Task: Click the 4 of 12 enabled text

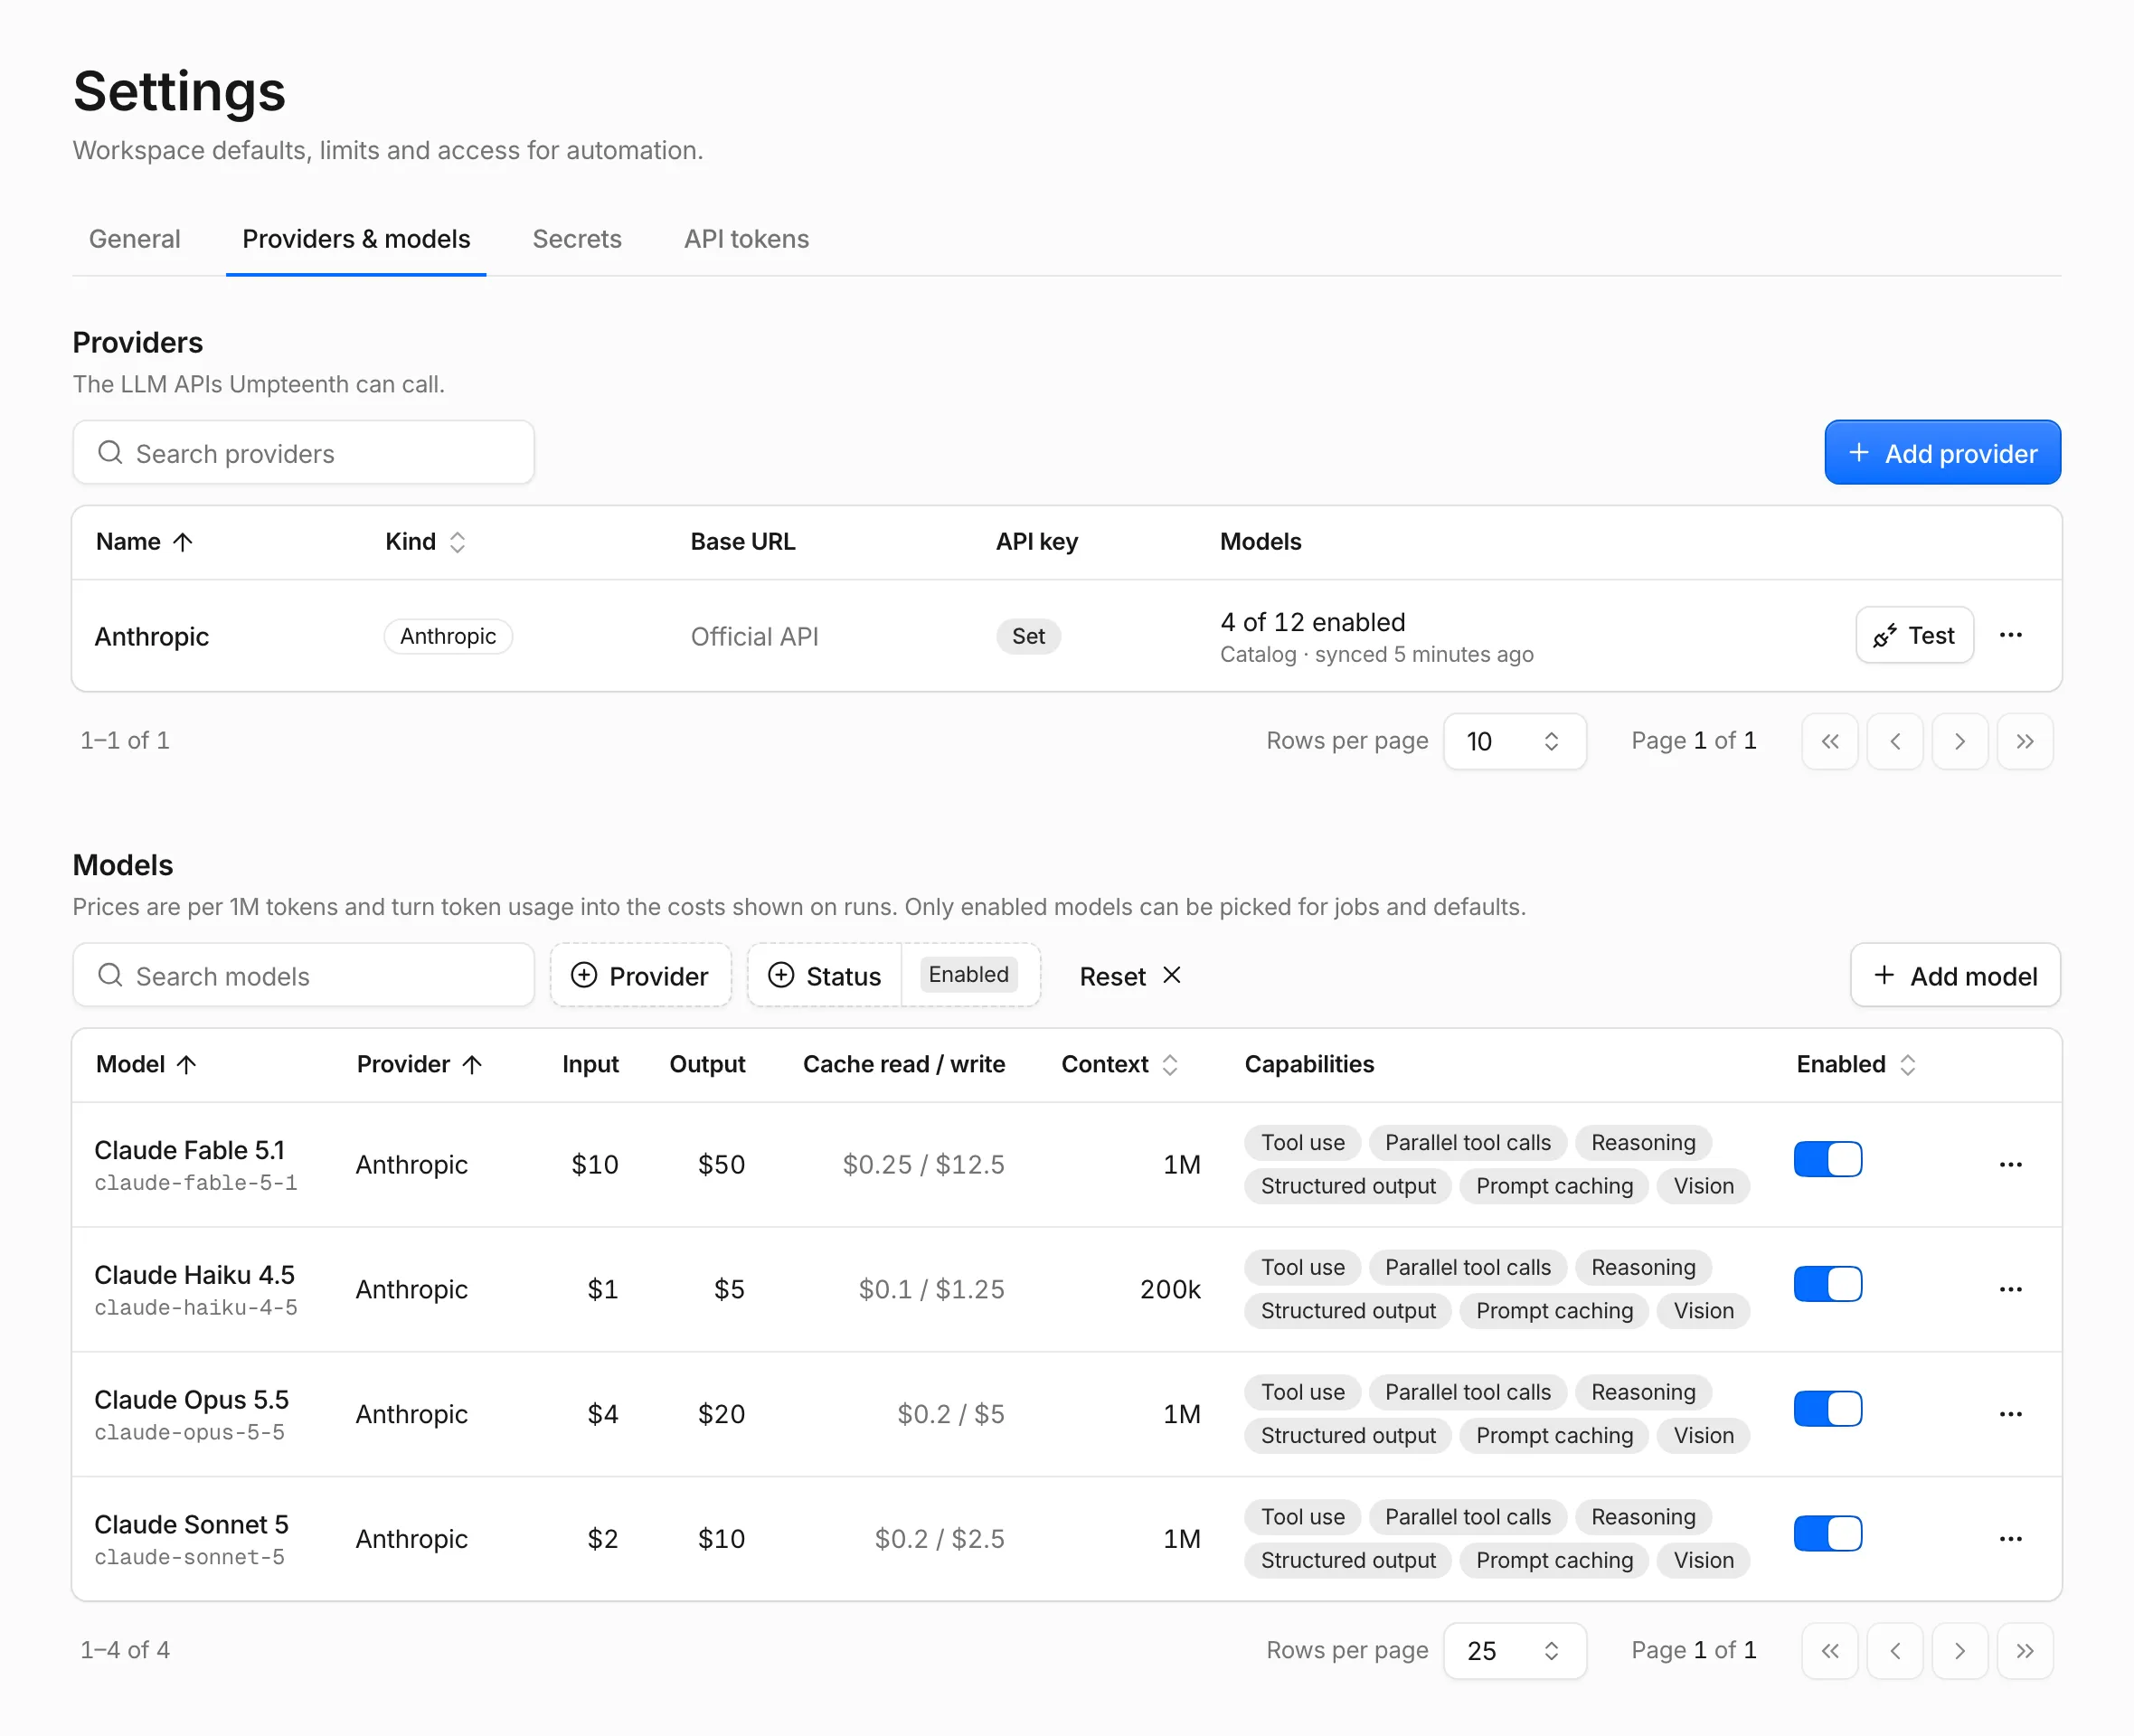Action: pyautogui.click(x=1312, y=622)
